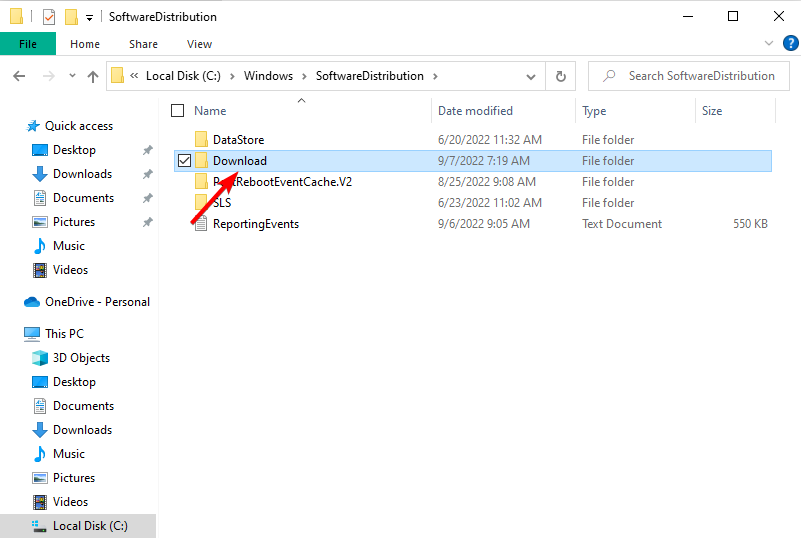Select This PC in navigation pane
This screenshot has width=801, height=538.
point(64,334)
